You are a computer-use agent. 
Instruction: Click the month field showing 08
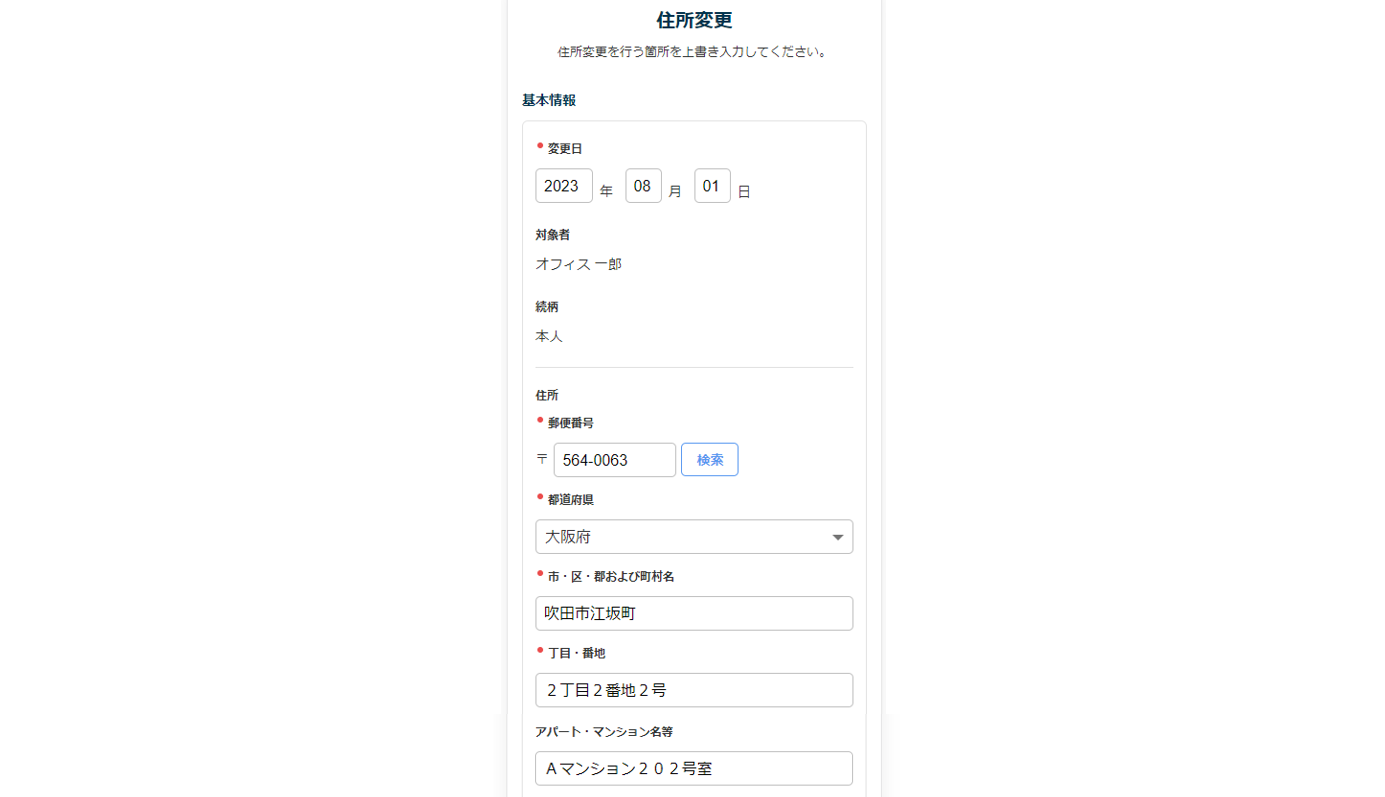pyautogui.click(x=643, y=186)
